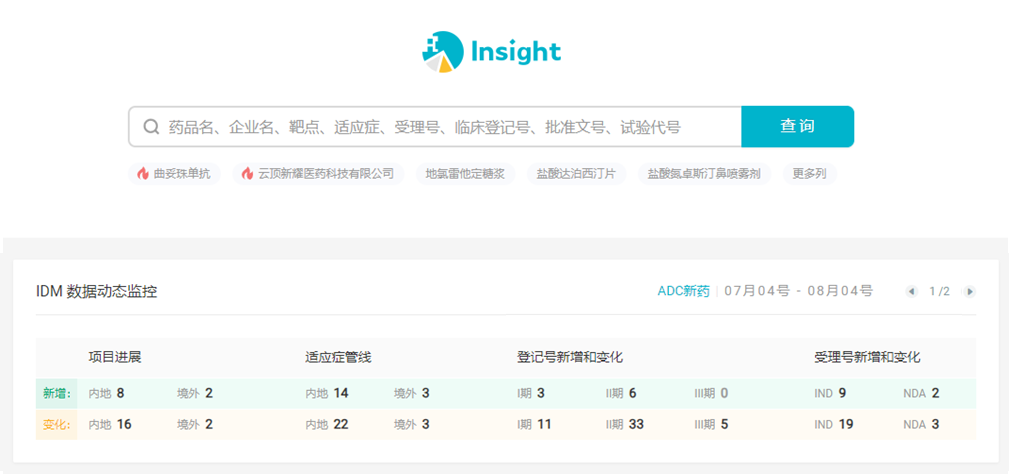Click the flame icon beside 云顶新耀医药科技有限公司
Screen dimensions: 1009x474
tap(248, 174)
